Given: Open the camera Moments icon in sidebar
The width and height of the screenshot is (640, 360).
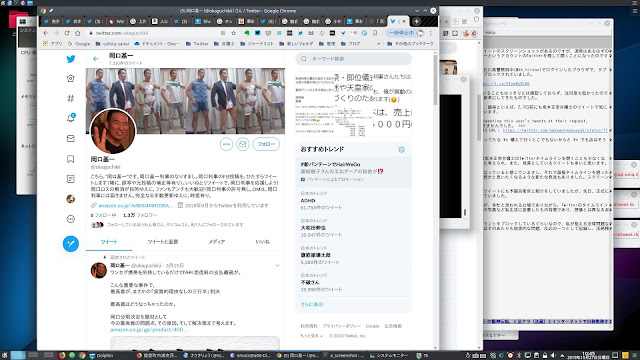Looking at the screenshot, I should coord(71,78).
